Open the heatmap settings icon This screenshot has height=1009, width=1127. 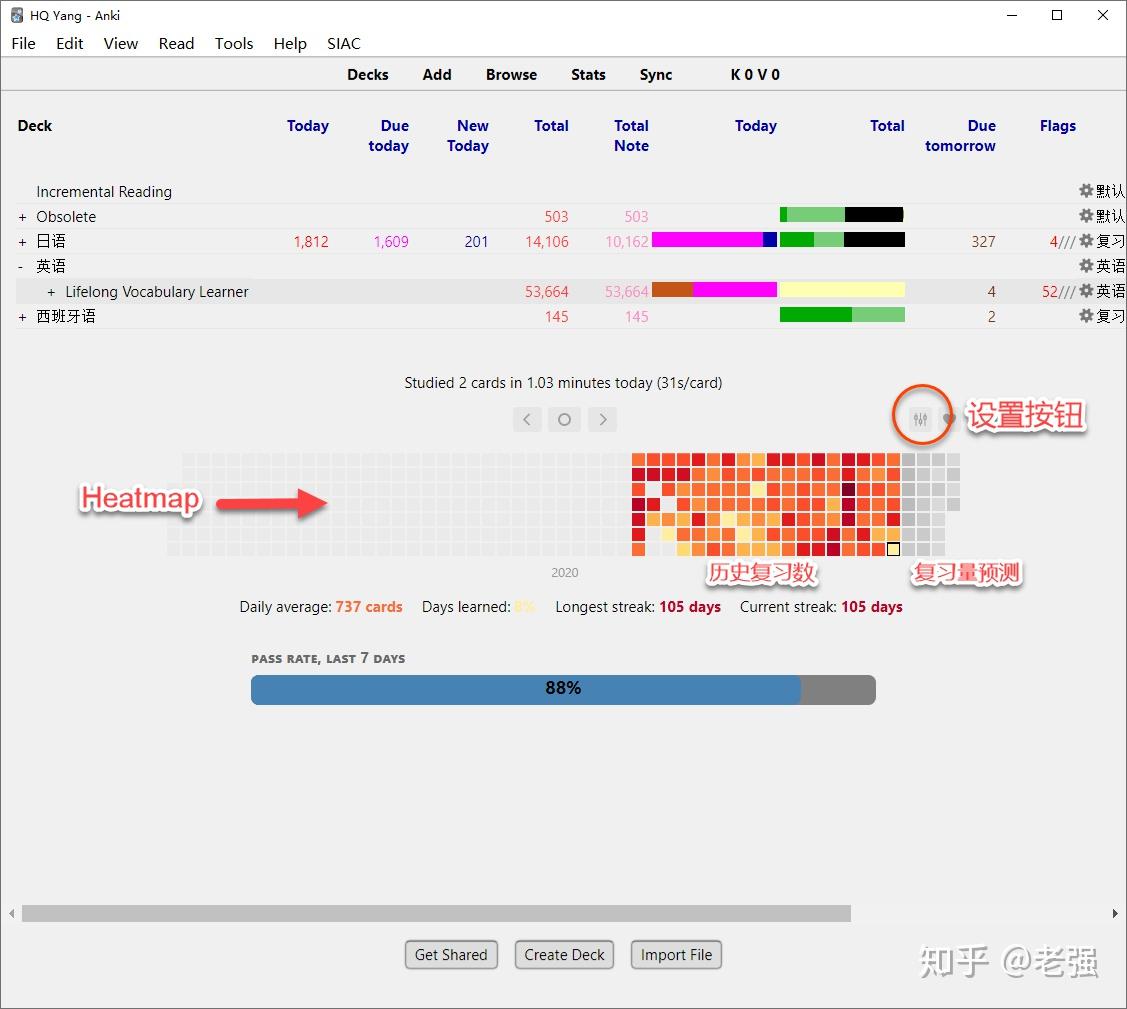click(x=921, y=417)
